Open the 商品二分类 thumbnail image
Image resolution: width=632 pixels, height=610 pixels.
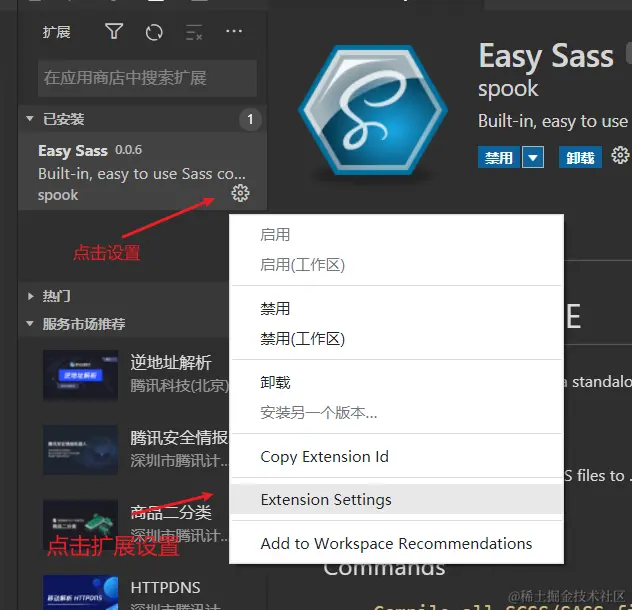pos(81,525)
